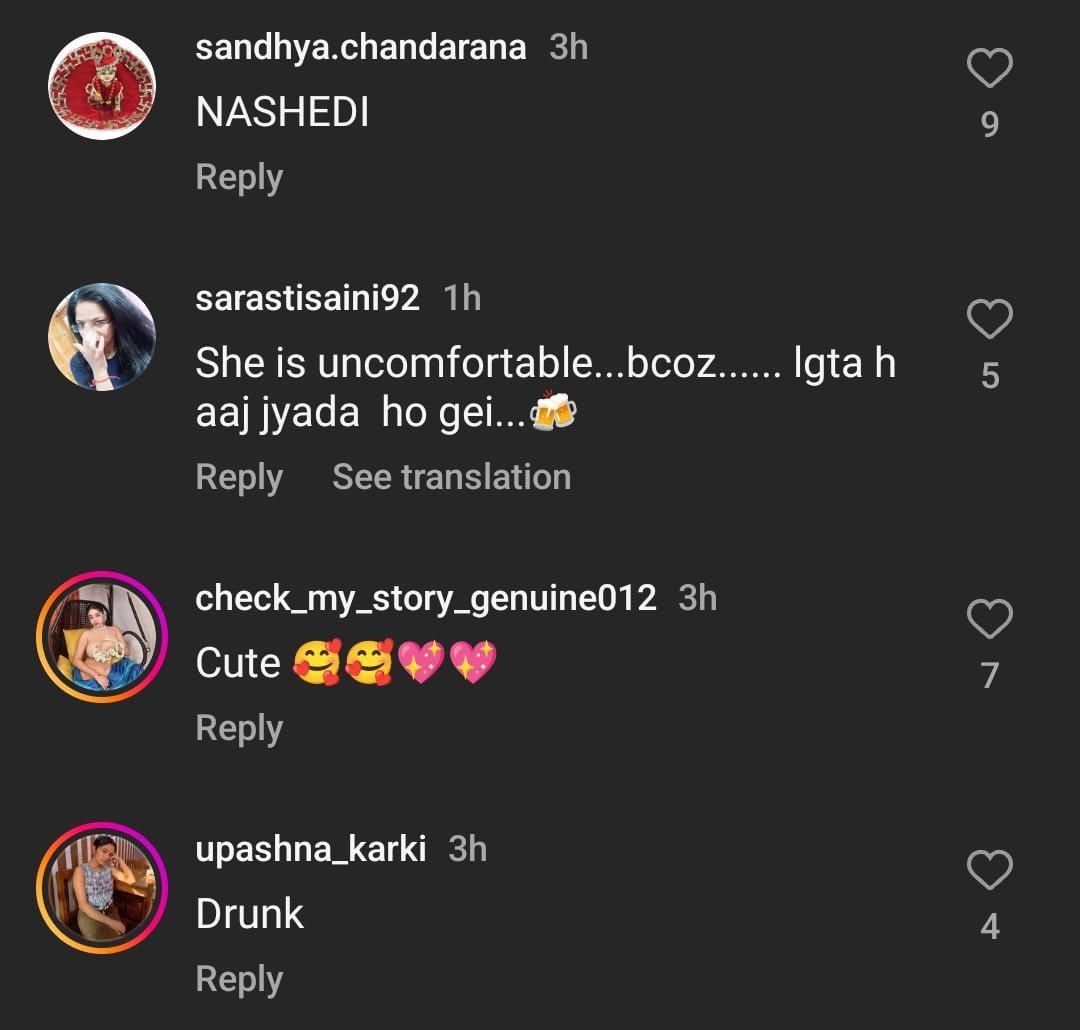Reply to check_my_story_genuine012's Cute comment
1080x1030 pixels.
239,728
